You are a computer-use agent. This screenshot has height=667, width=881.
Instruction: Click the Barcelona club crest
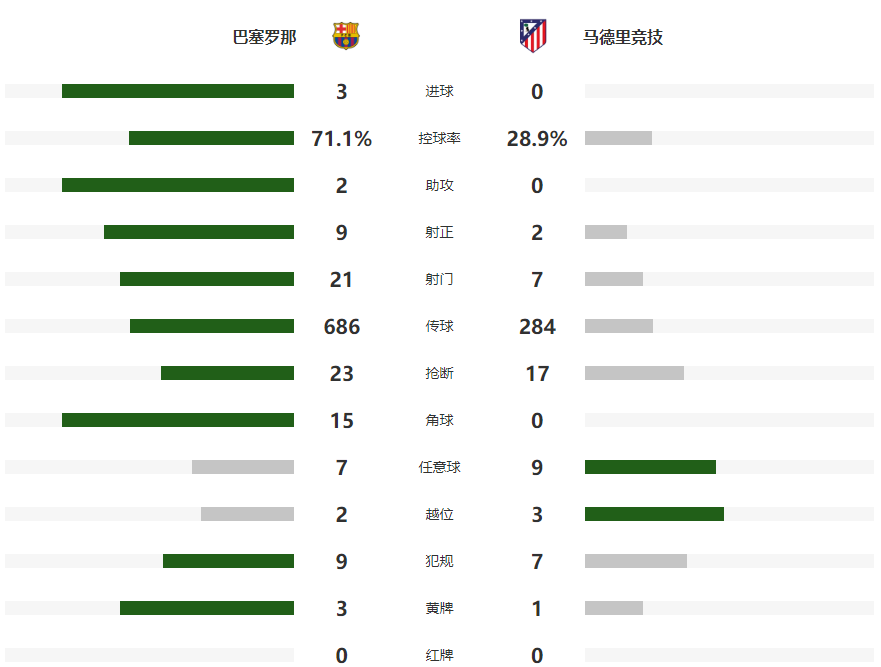click(x=346, y=37)
